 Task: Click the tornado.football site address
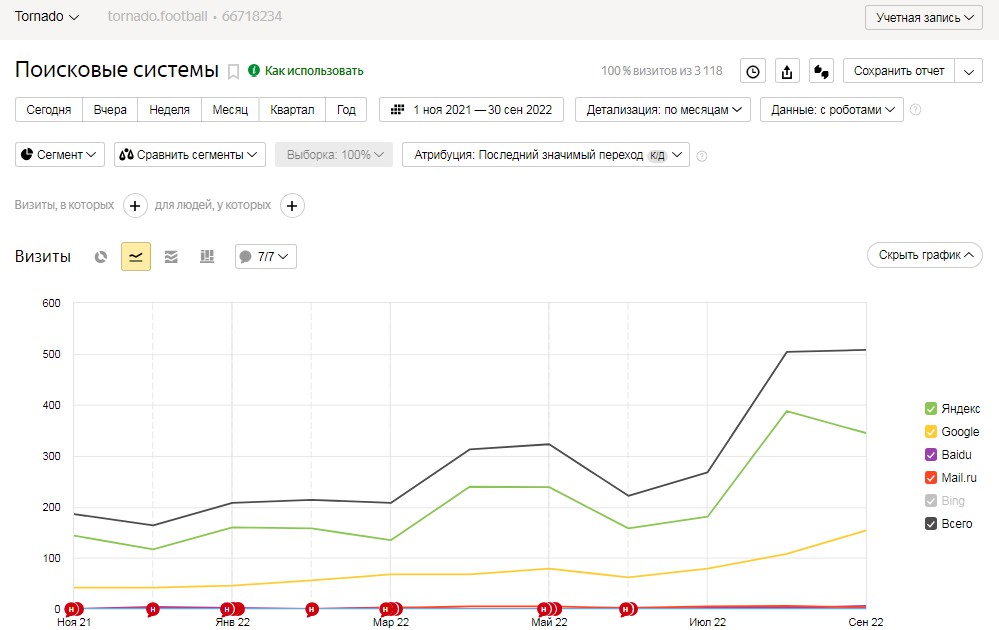pyautogui.click(x=157, y=17)
